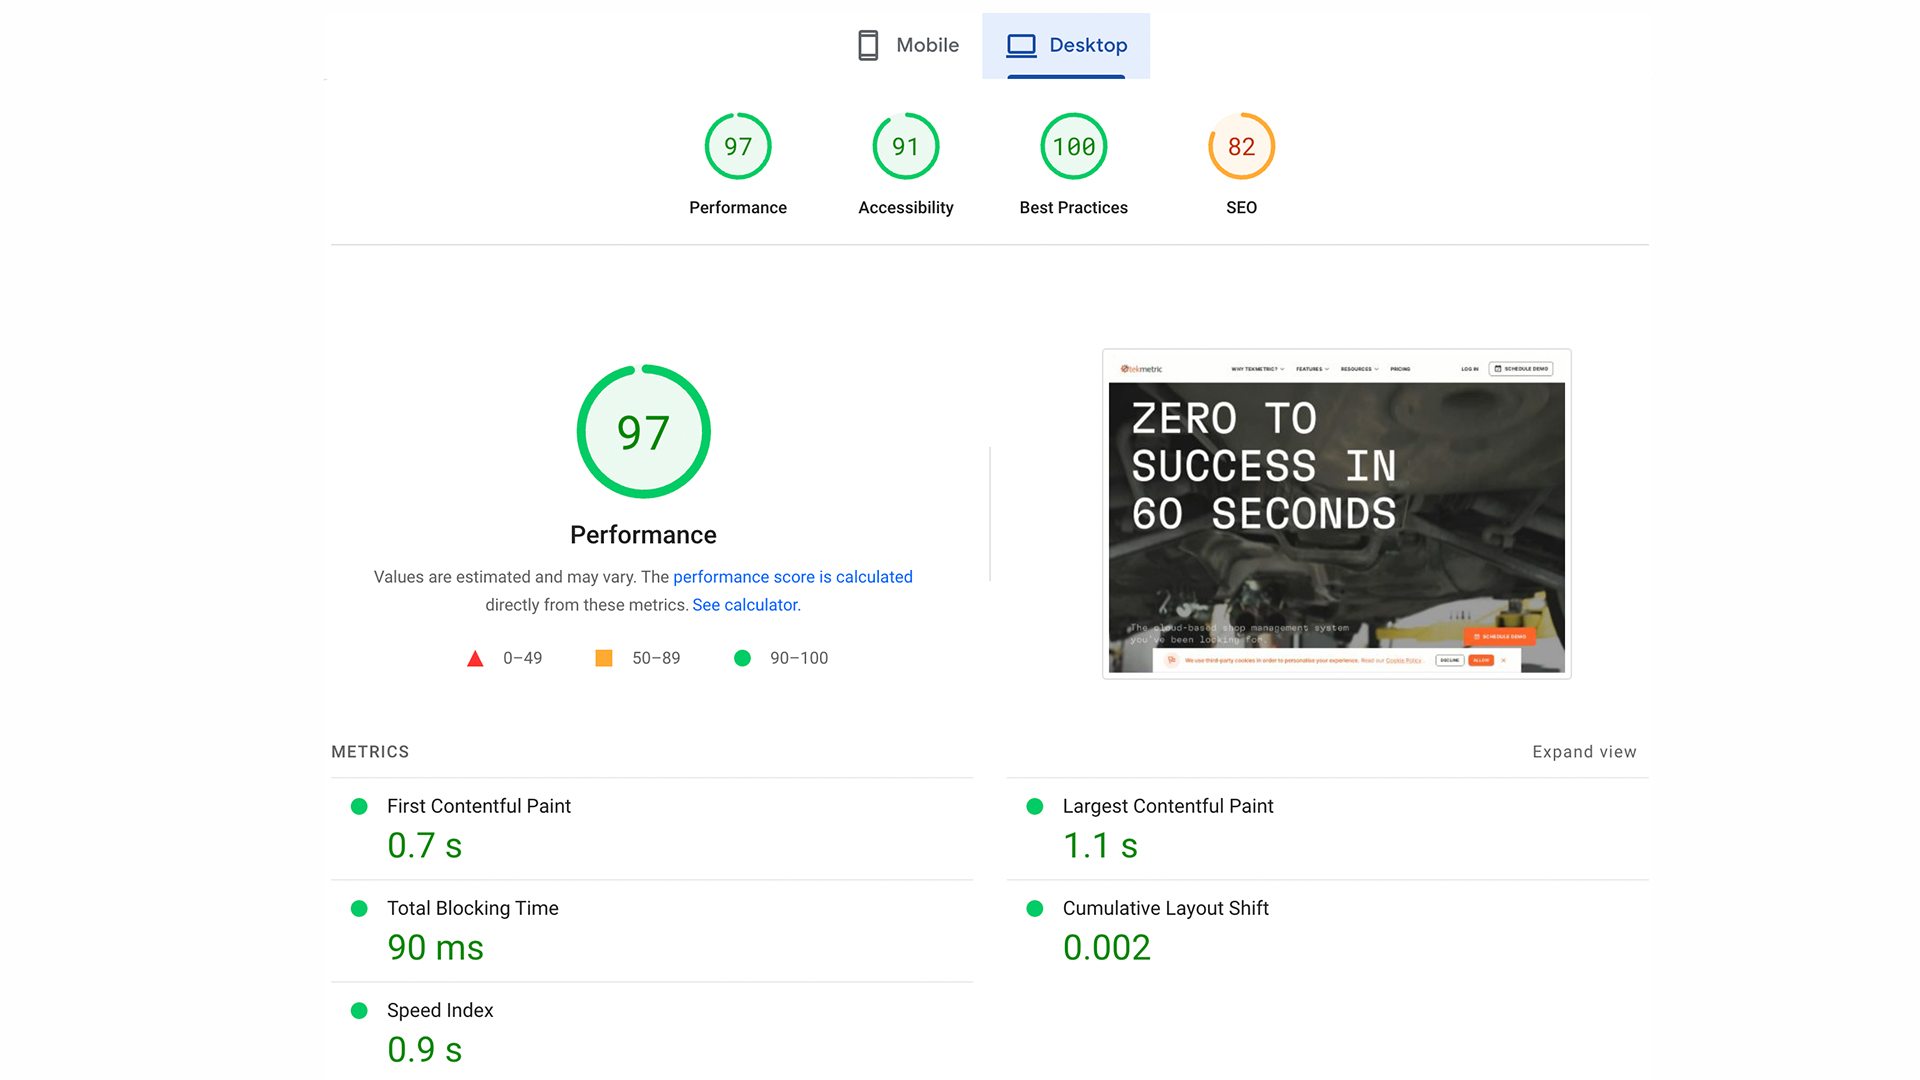The image size is (1920, 1080).
Task: Click the SEO 82 score gauge
Action: 1241,147
